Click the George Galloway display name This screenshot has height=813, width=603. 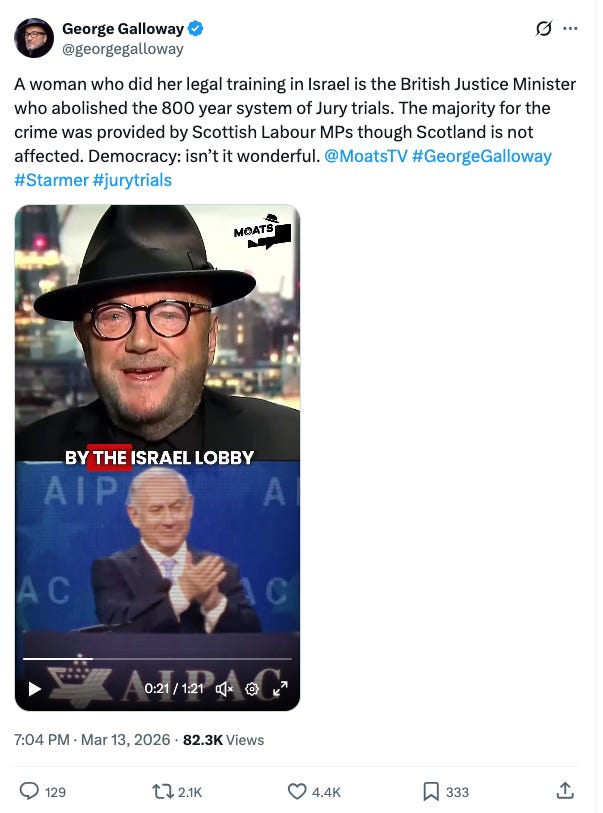(x=123, y=29)
